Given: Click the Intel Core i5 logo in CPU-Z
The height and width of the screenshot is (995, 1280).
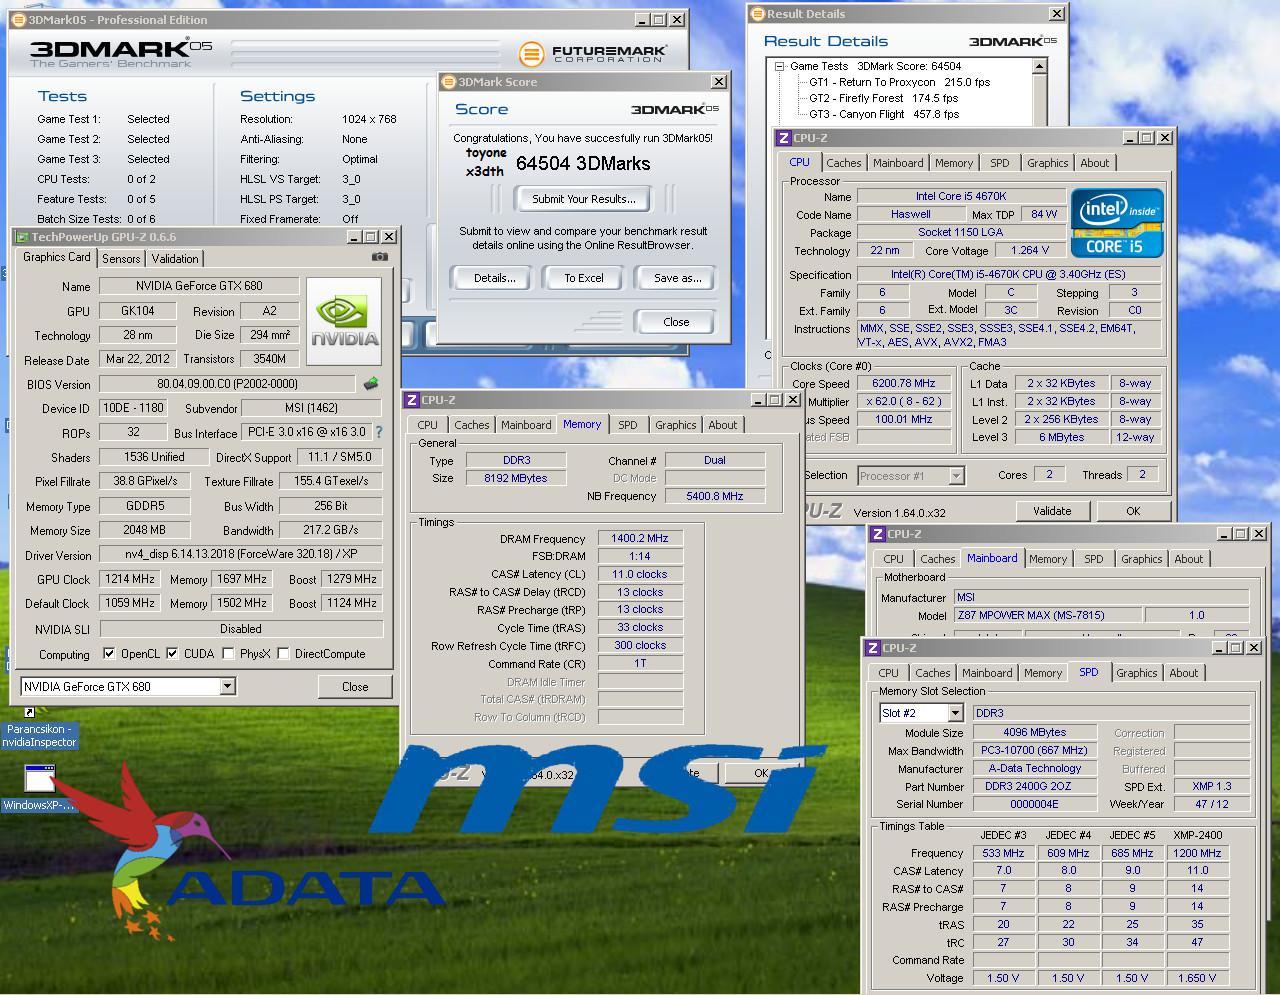Looking at the screenshot, I should pyautogui.click(x=1117, y=223).
